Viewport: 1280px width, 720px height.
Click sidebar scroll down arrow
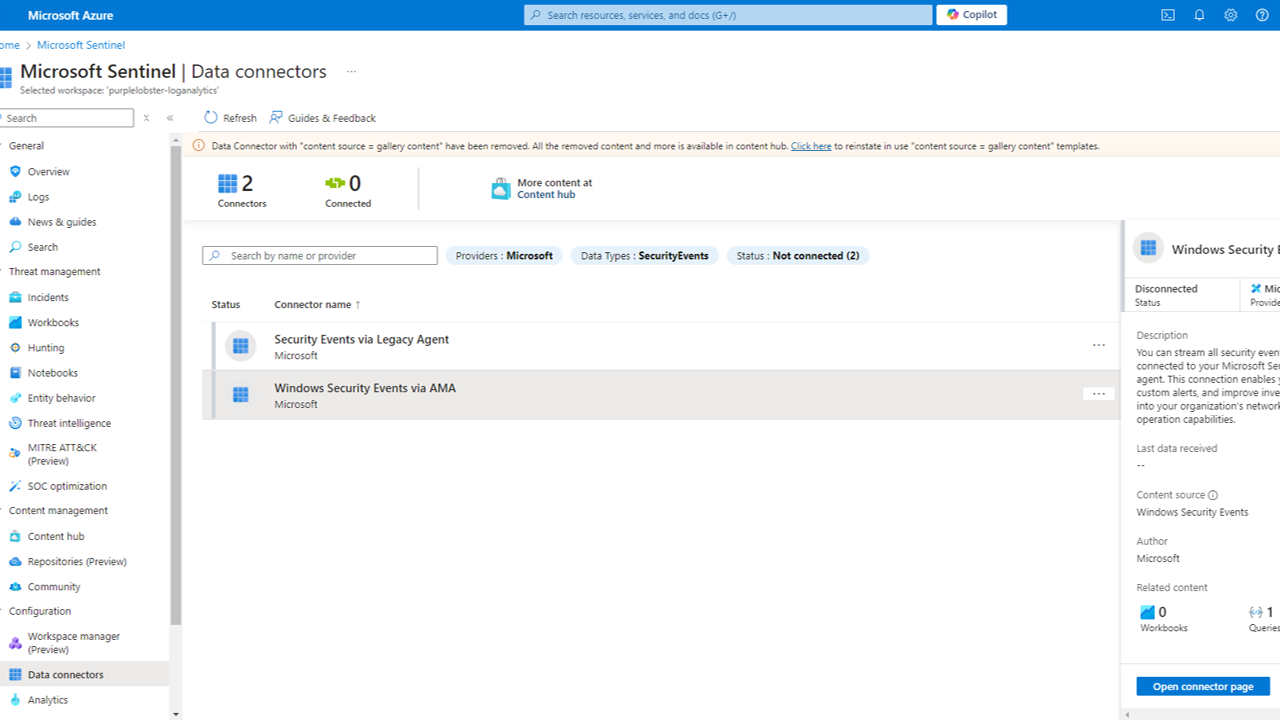tap(176, 714)
